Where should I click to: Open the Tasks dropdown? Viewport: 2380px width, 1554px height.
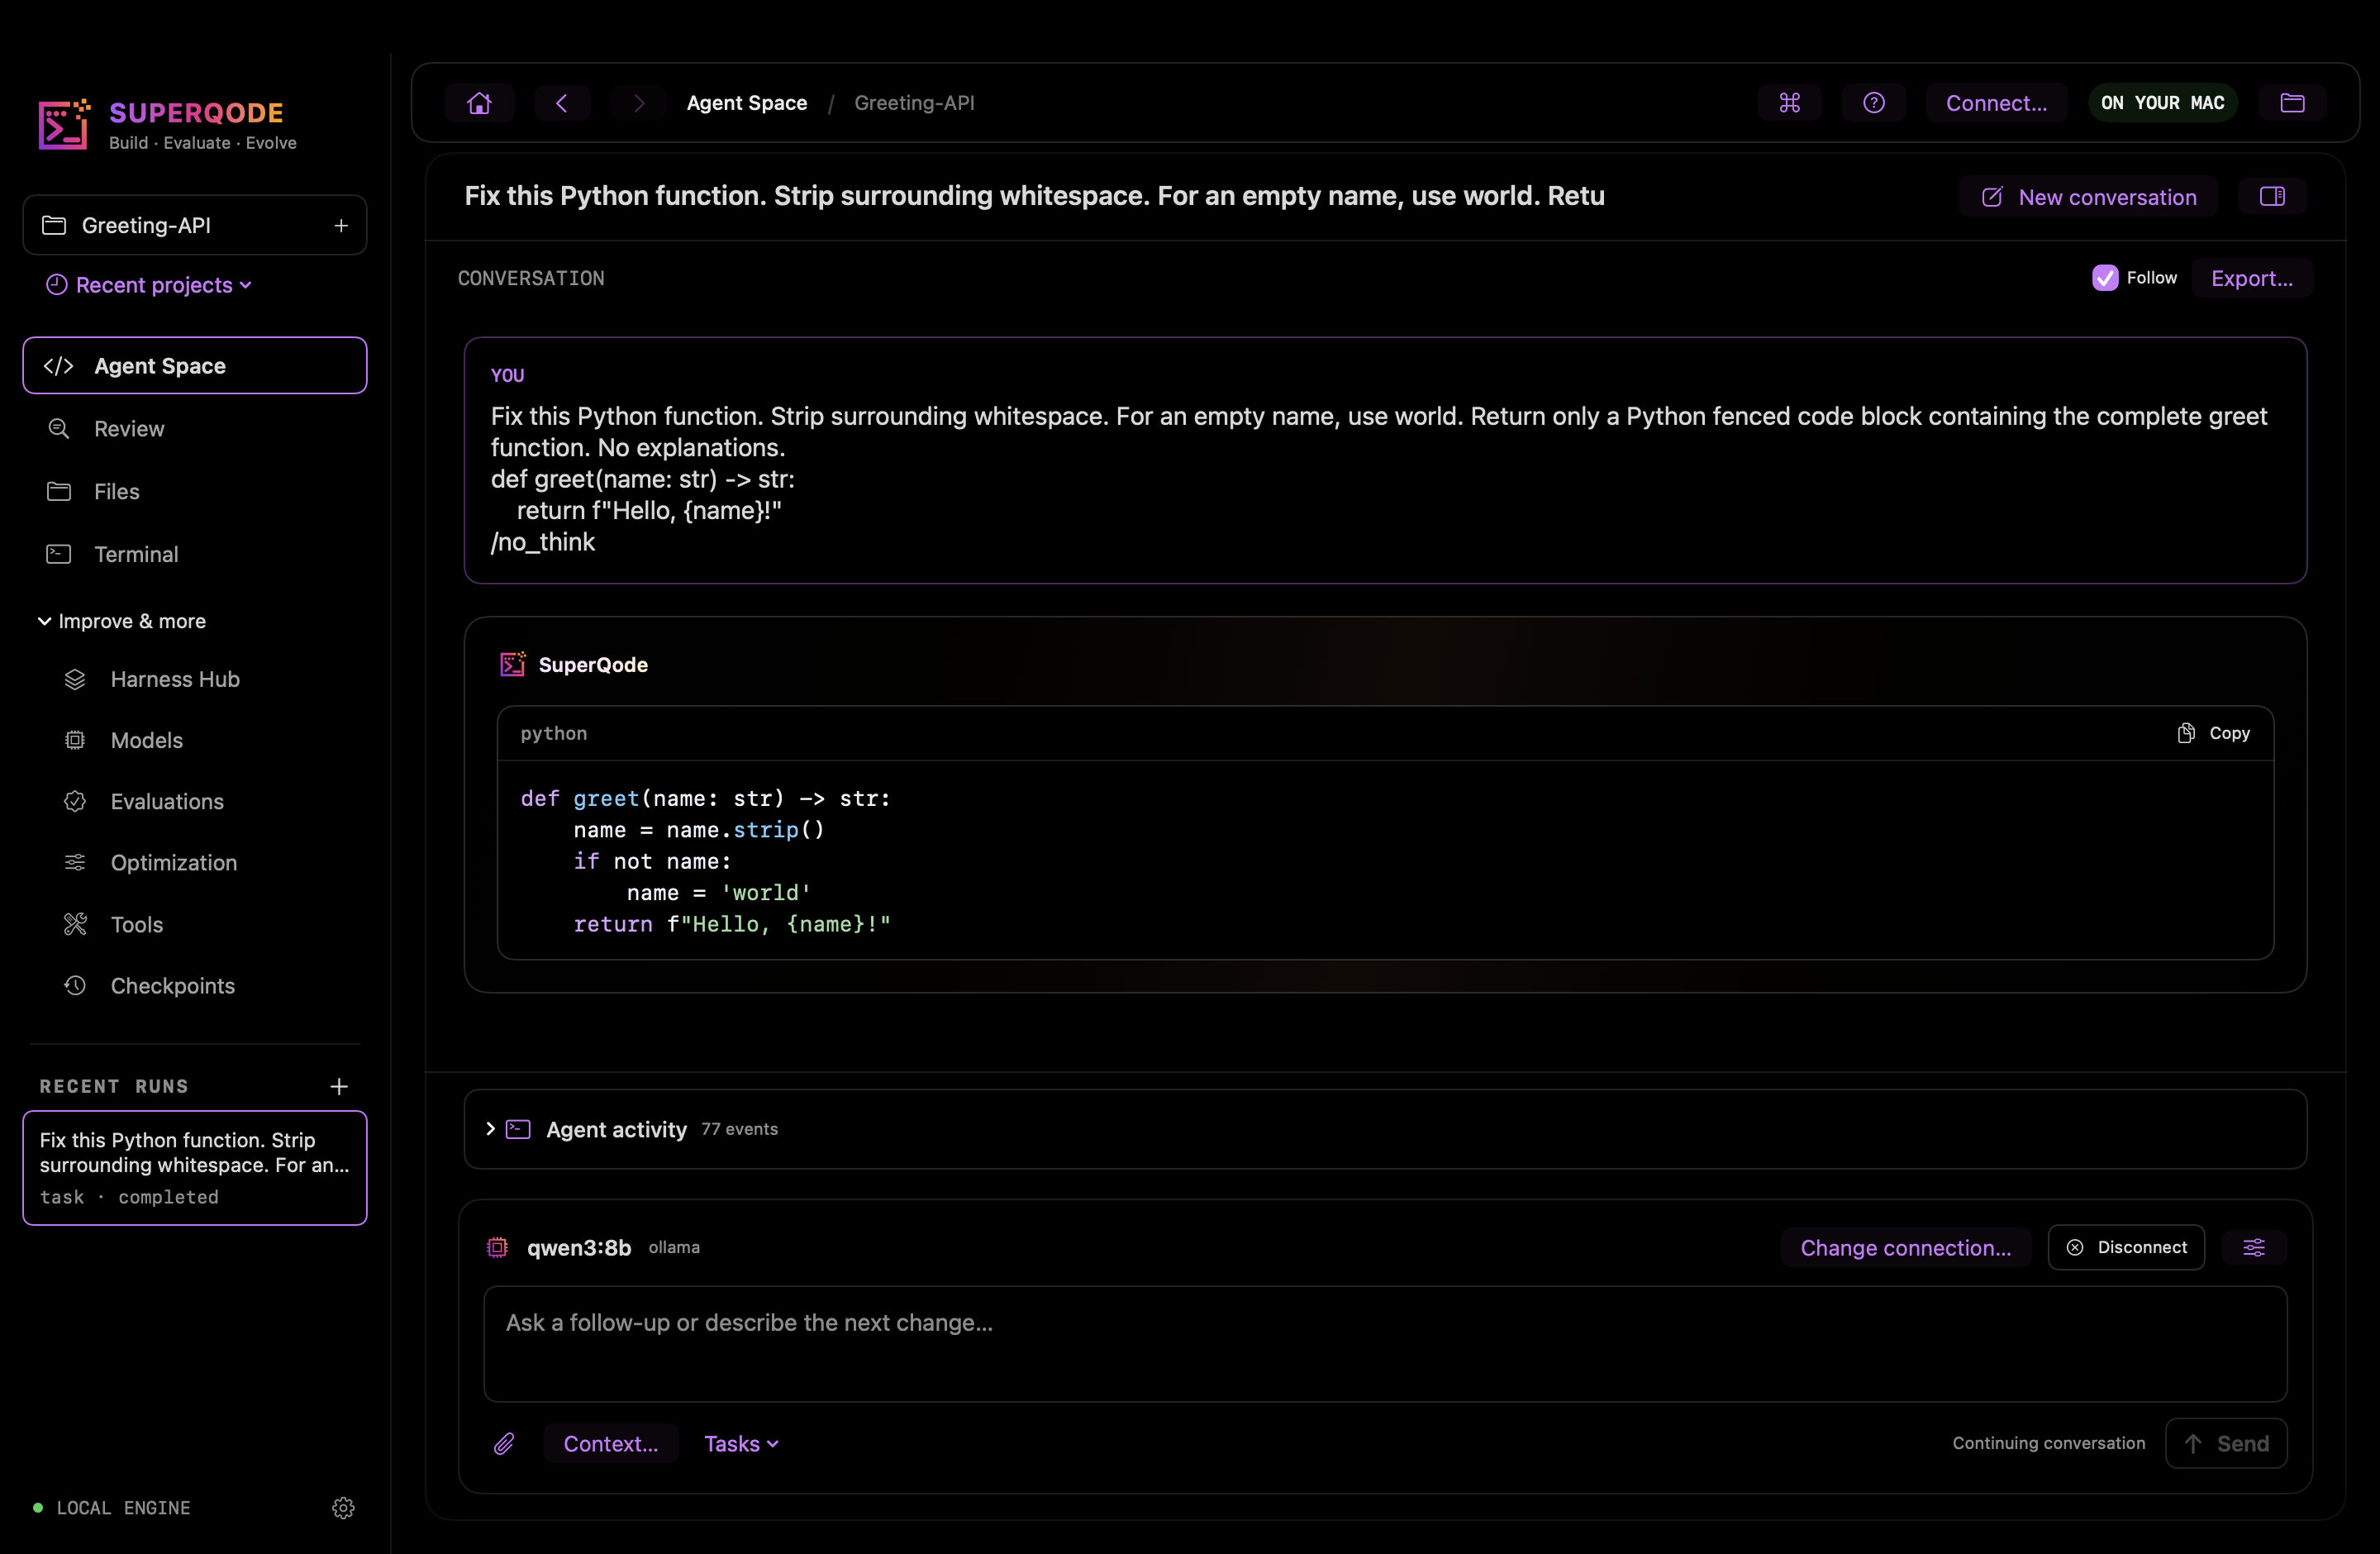(741, 1443)
